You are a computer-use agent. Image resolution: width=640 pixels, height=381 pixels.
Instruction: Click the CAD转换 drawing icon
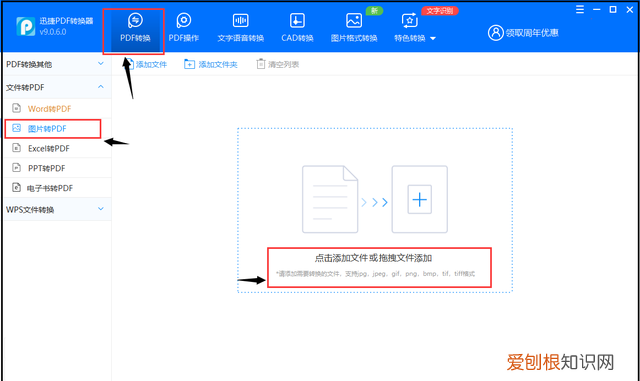(297, 20)
